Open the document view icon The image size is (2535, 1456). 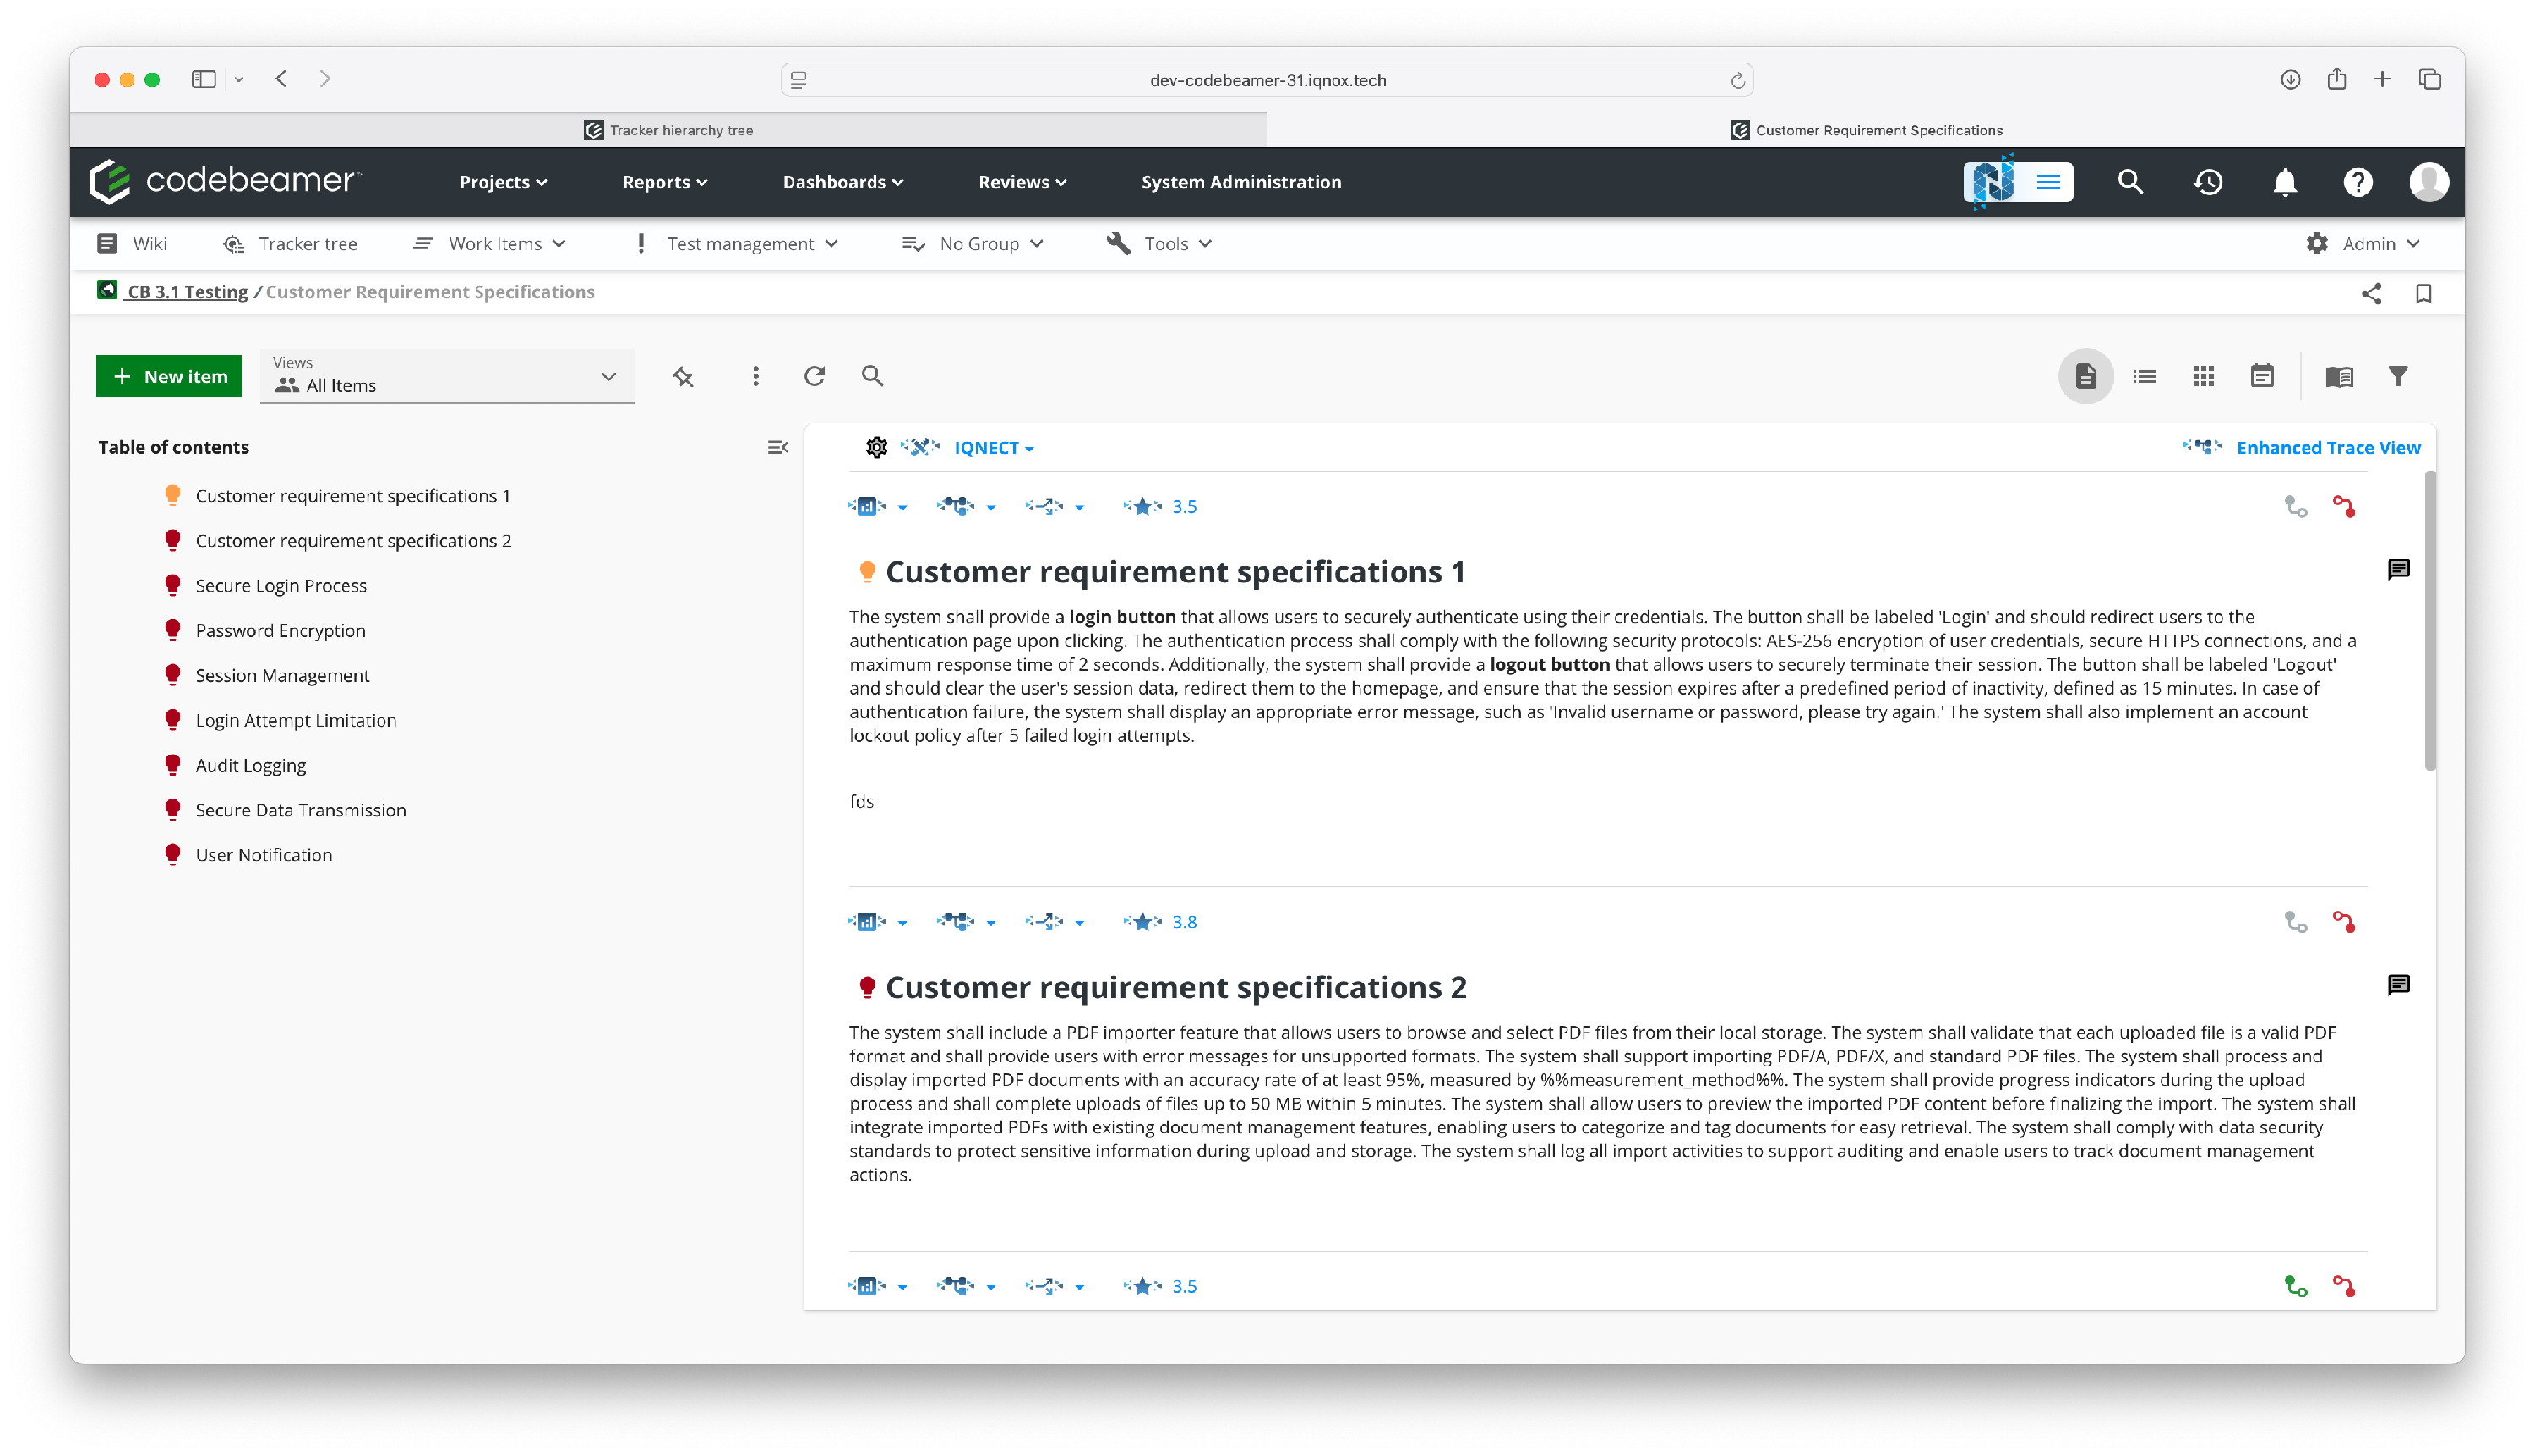(2085, 376)
